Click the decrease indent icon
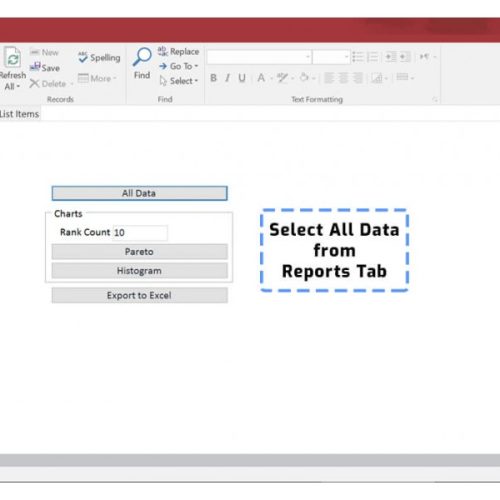The width and height of the screenshot is (500, 500). tap(391, 57)
